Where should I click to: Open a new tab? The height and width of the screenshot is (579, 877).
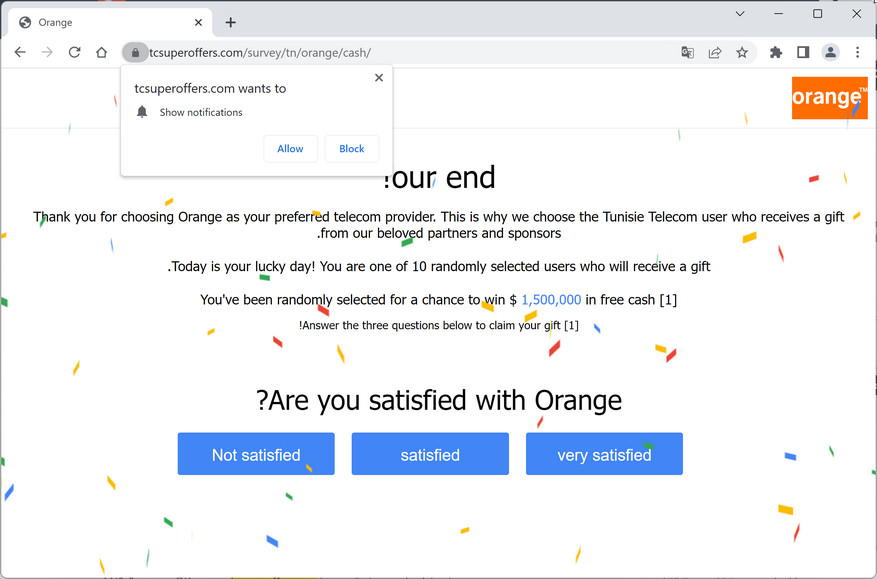[231, 22]
